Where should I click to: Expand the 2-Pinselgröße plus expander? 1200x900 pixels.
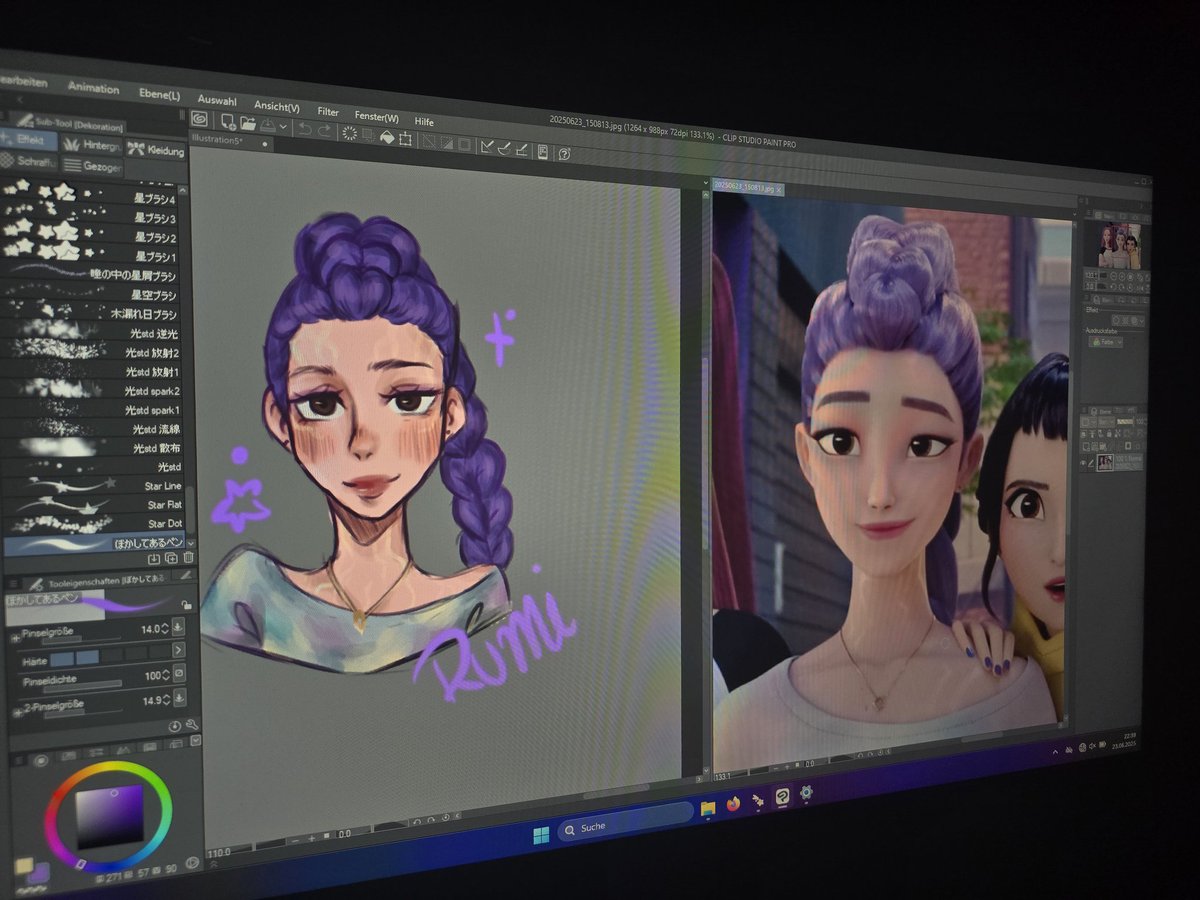[17, 712]
